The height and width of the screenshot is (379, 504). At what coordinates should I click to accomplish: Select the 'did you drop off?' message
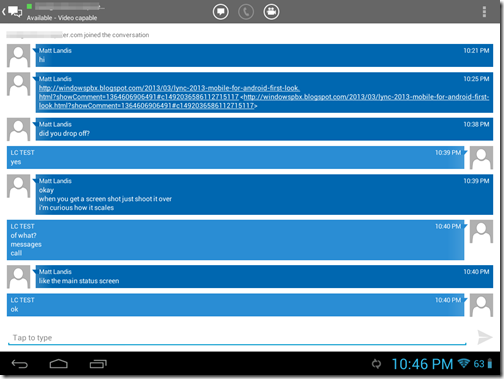click(64, 133)
